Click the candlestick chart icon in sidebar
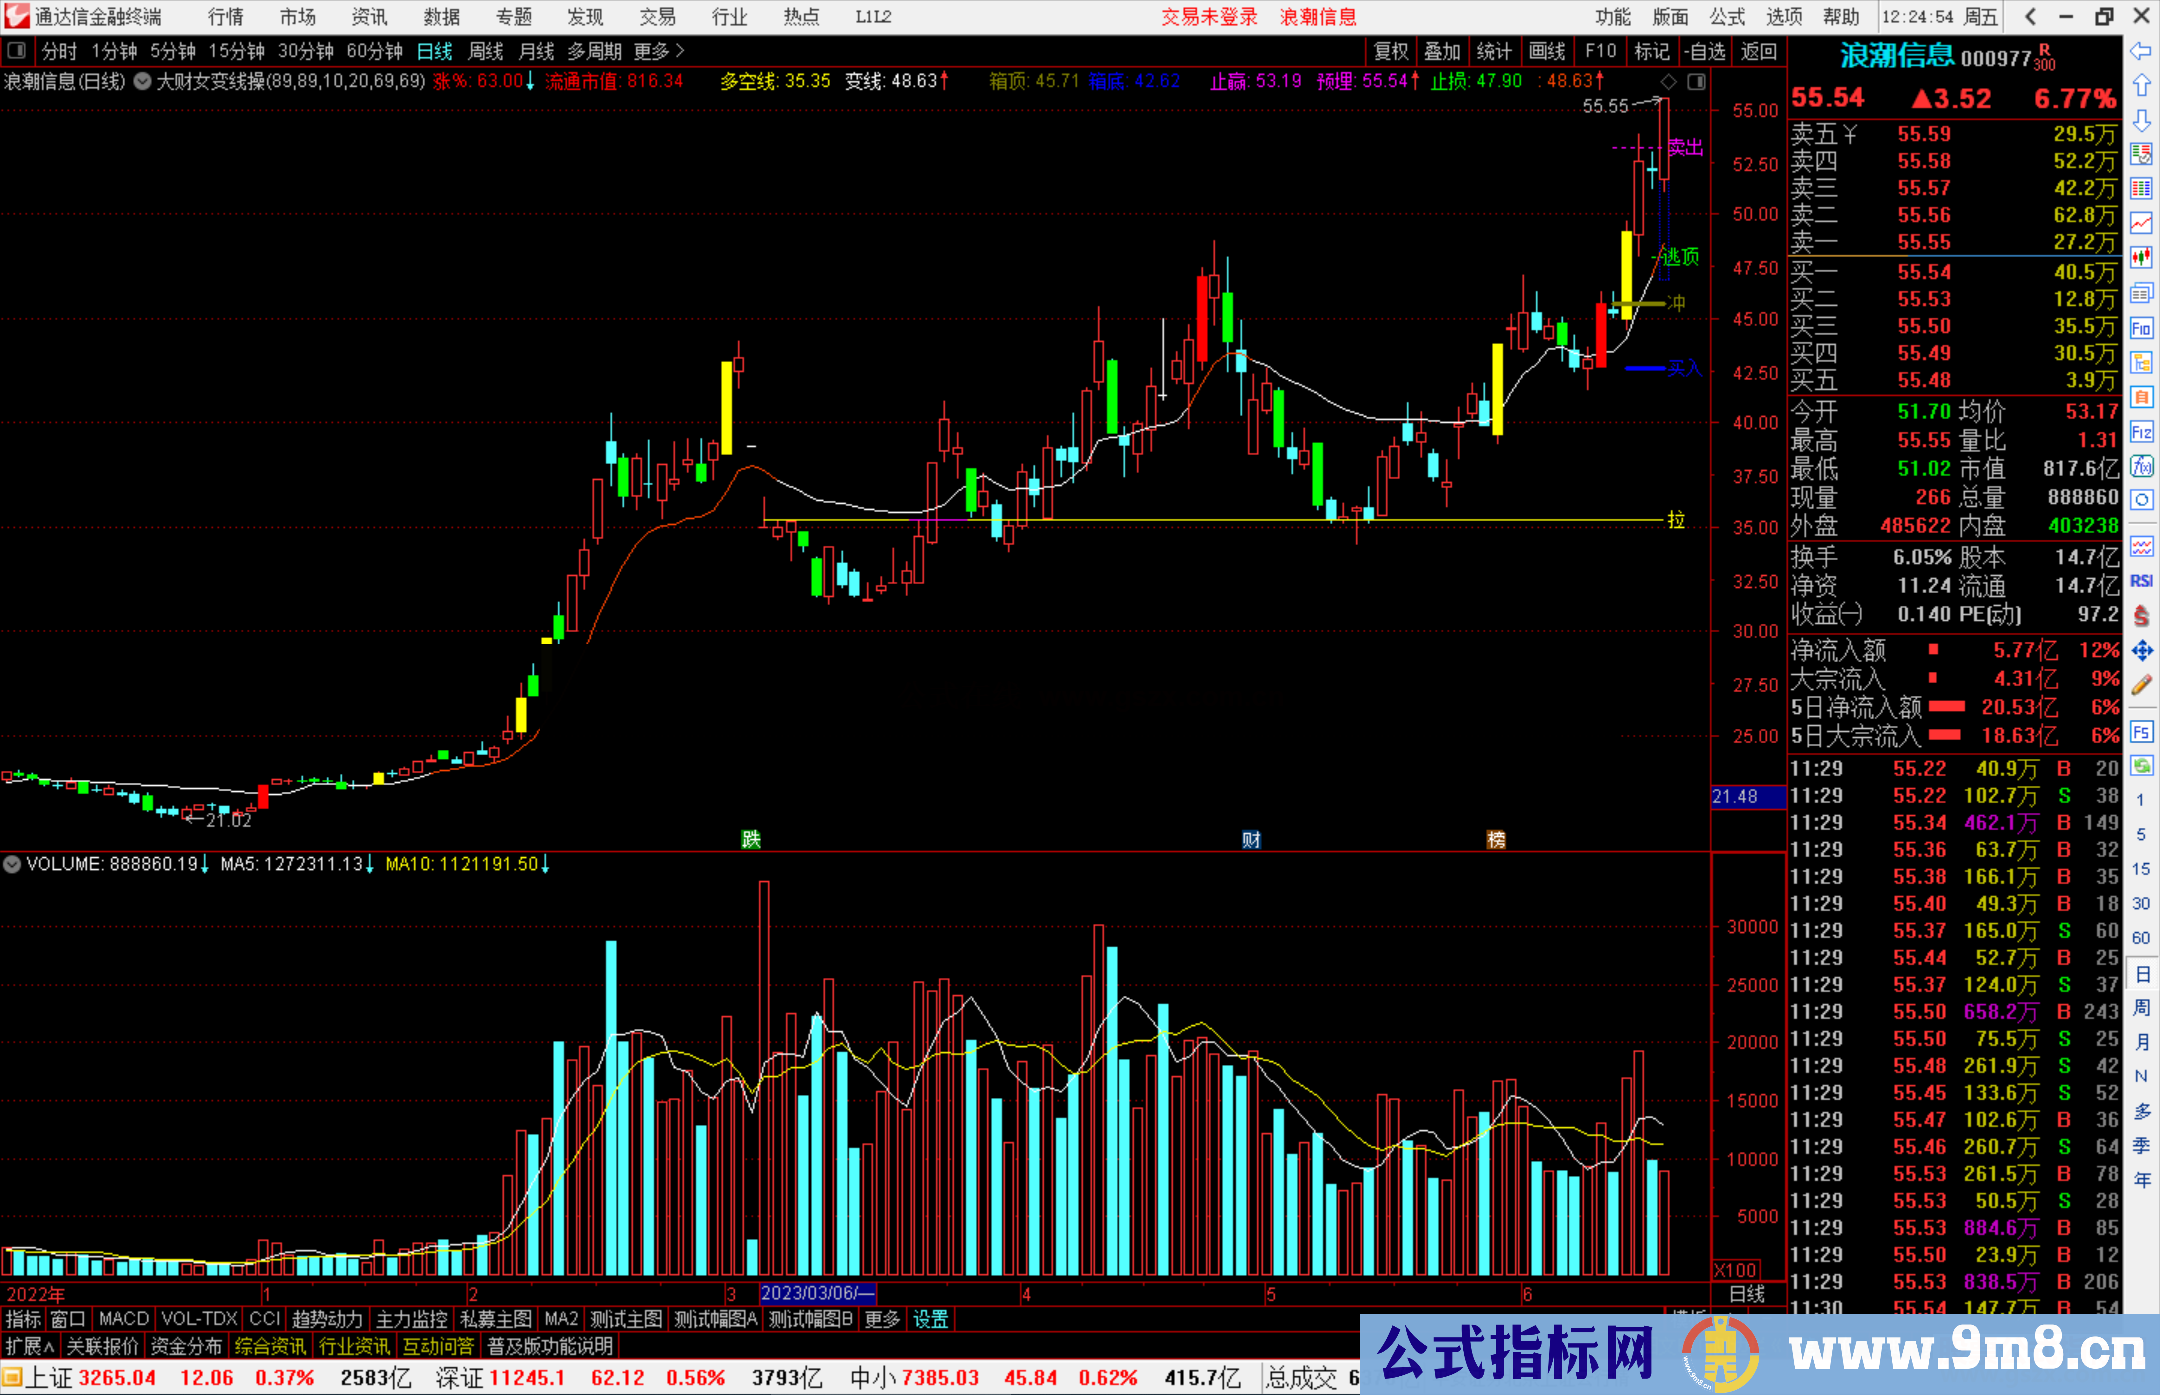Viewport: 2160px width, 1395px height. [2141, 257]
